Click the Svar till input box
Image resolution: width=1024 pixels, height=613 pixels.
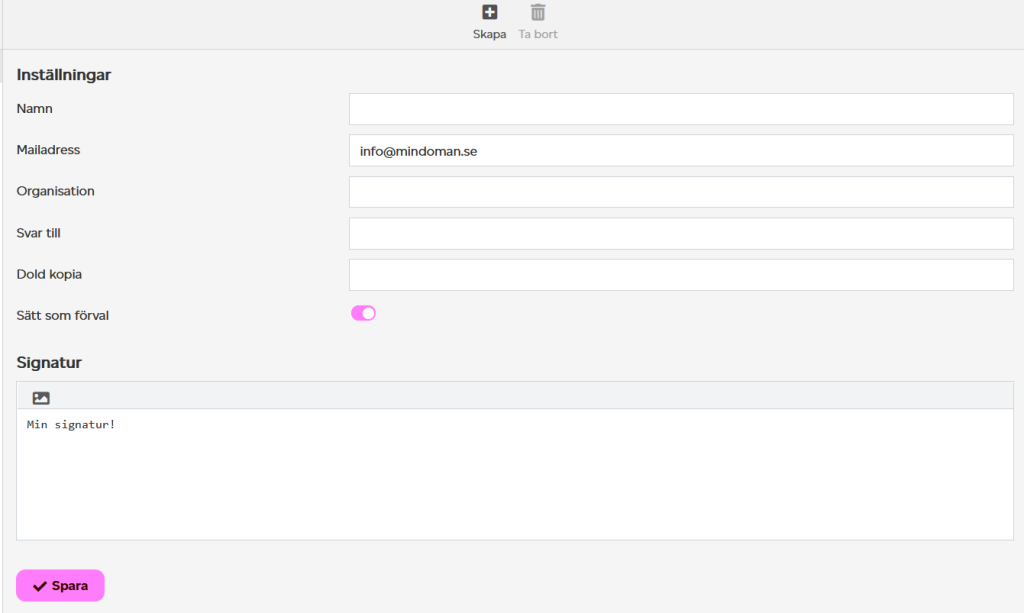(680, 233)
